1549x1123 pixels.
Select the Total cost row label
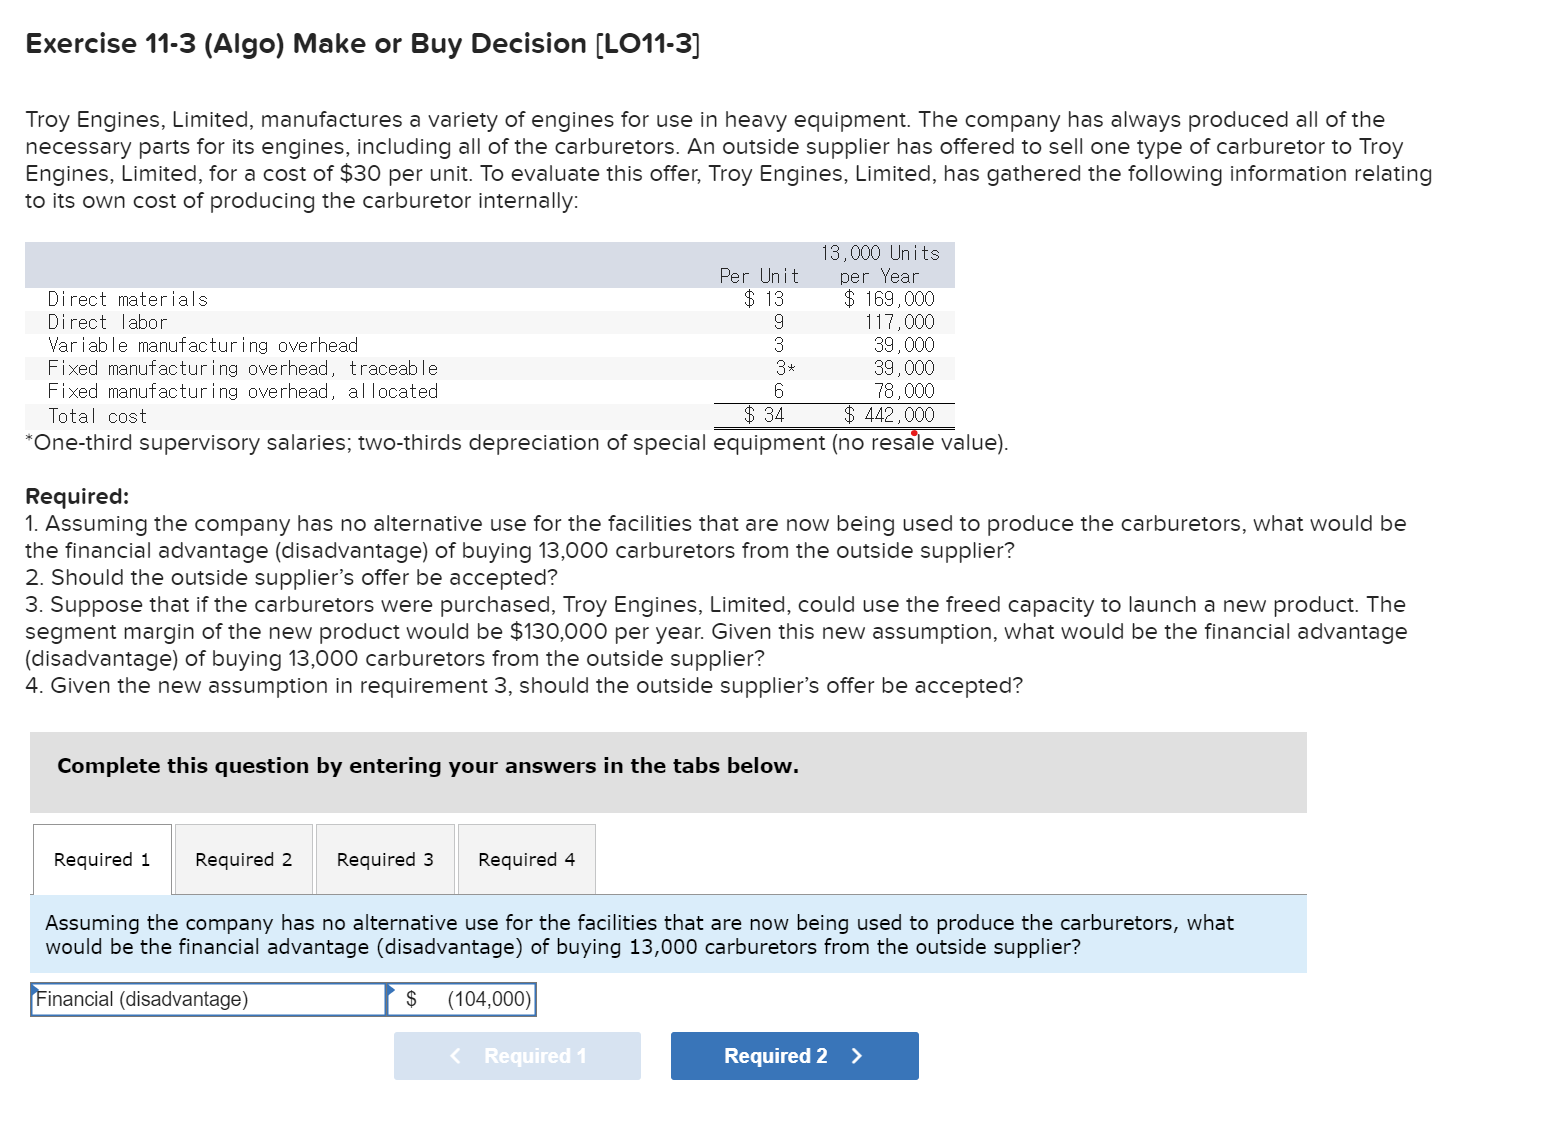[98, 416]
